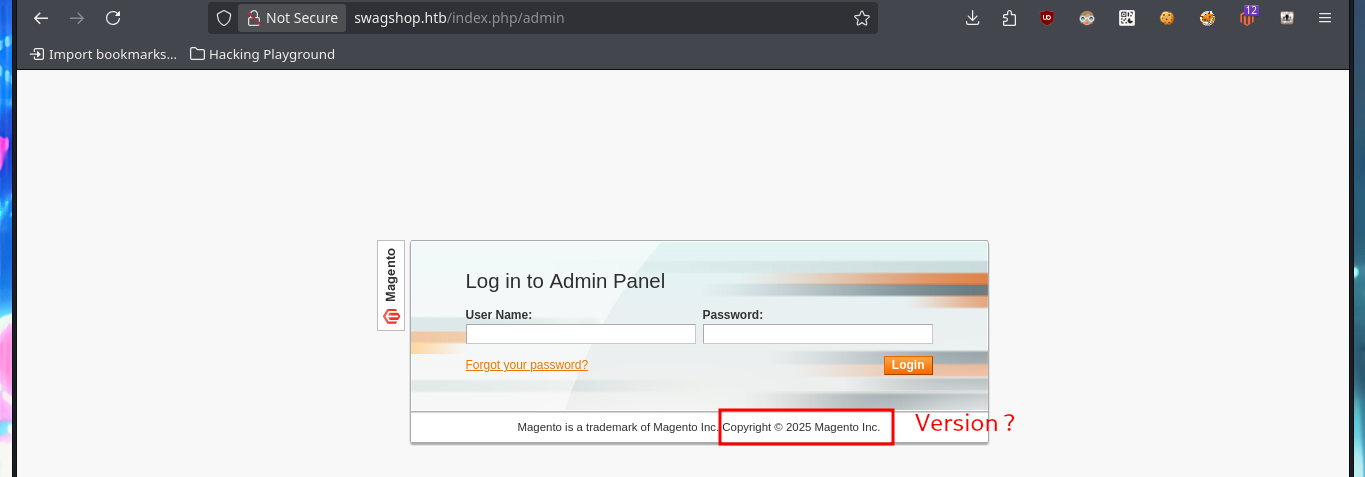The width and height of the screenshot is (1365, 477).
Task: Go back to the previous page
Action: [x=41, y=18]
